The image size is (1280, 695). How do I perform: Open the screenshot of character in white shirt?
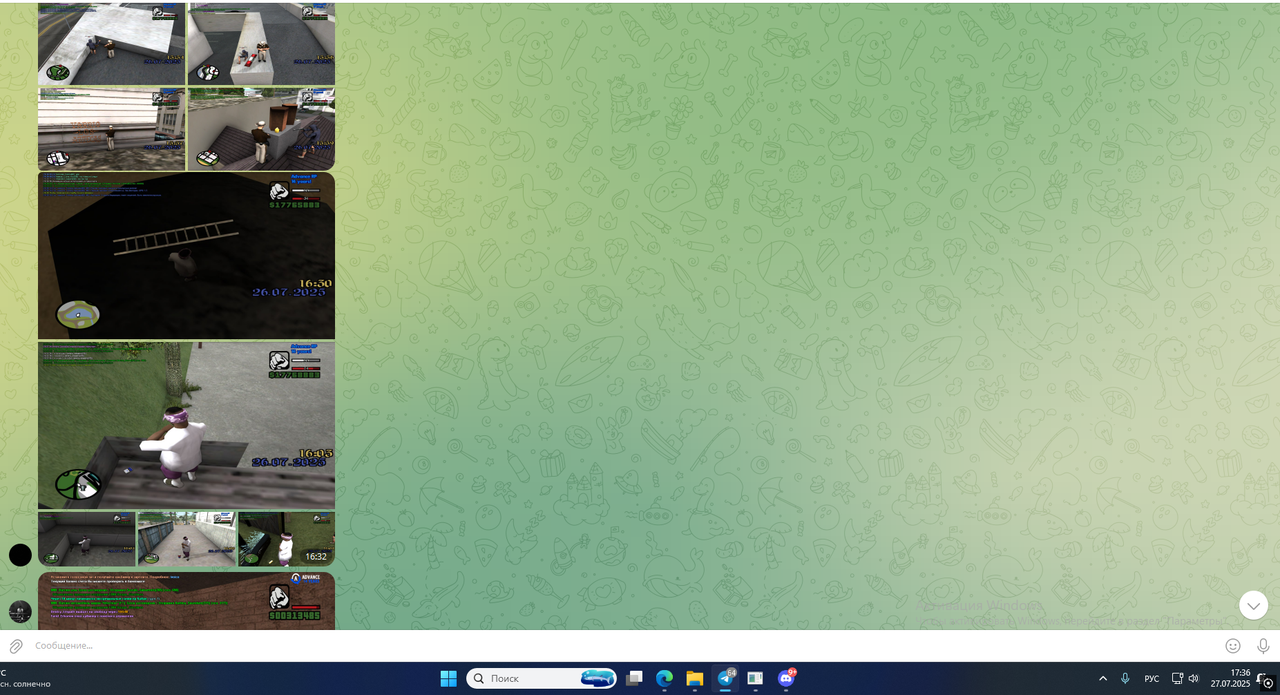[x=186, y=426]
